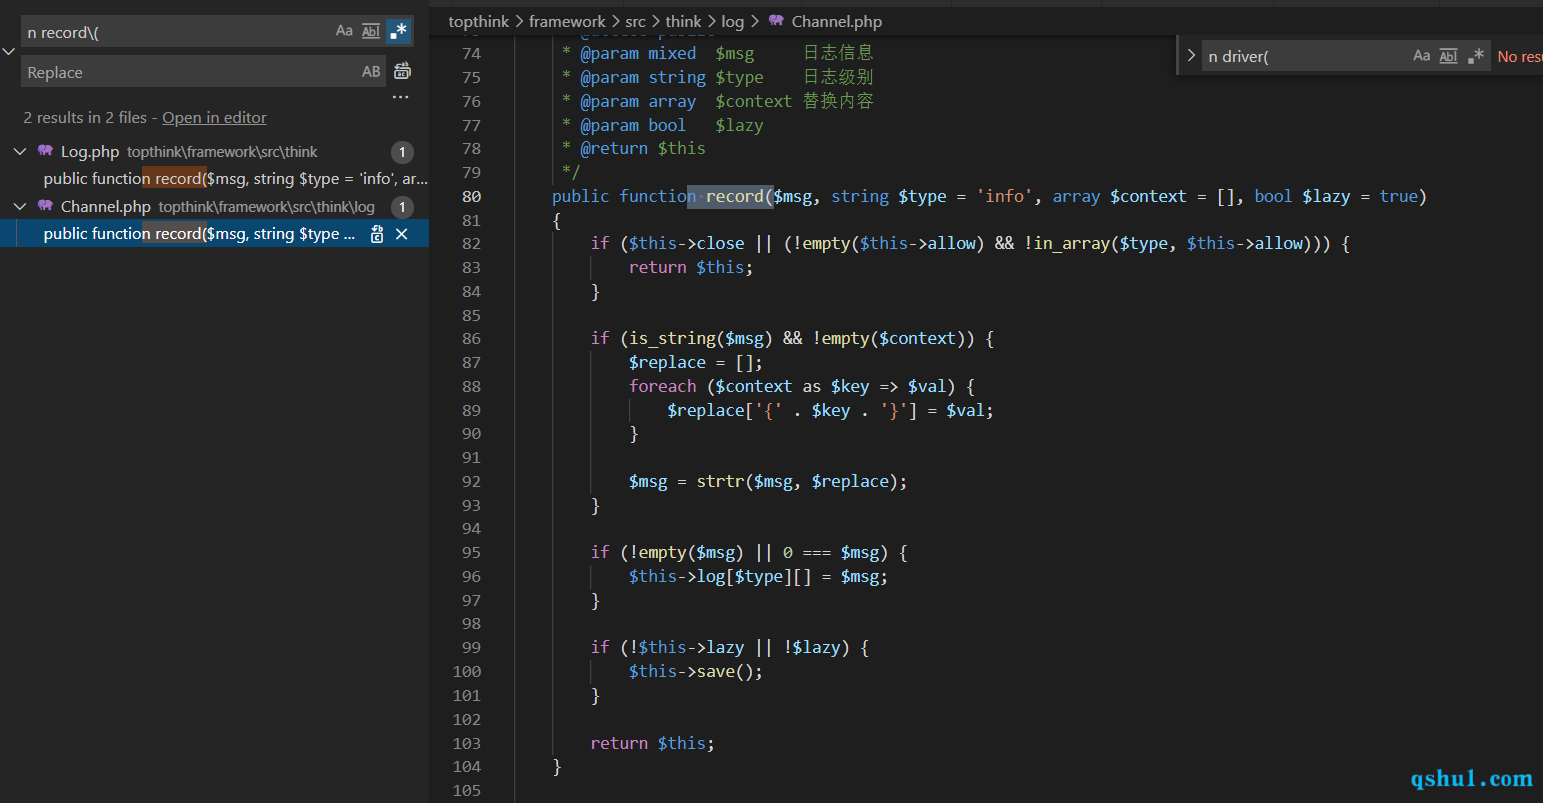Collapse the replace row with sidebar chevron

coord(9,52)
